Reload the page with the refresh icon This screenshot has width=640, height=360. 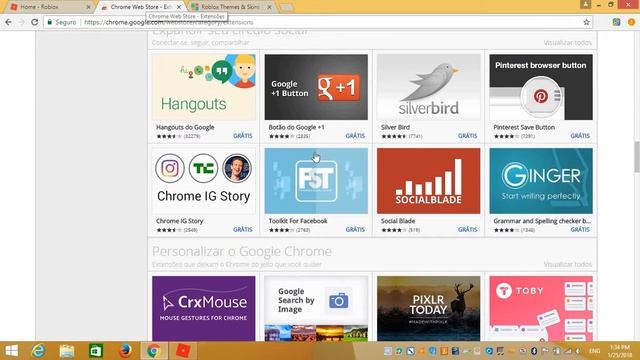click(x=35, y=22)
